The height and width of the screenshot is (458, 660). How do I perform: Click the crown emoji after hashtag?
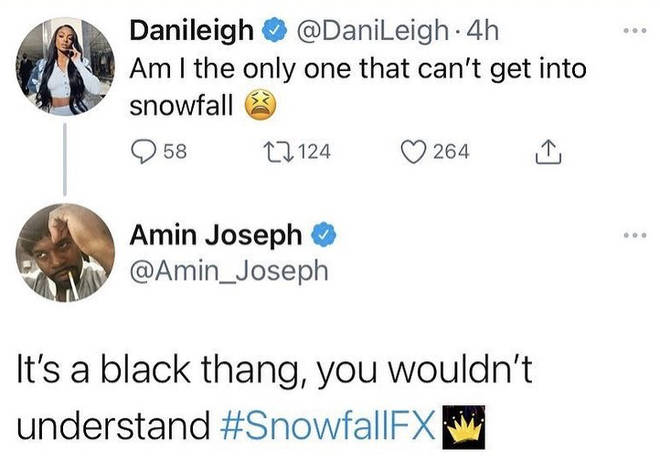tap(463, 427)
